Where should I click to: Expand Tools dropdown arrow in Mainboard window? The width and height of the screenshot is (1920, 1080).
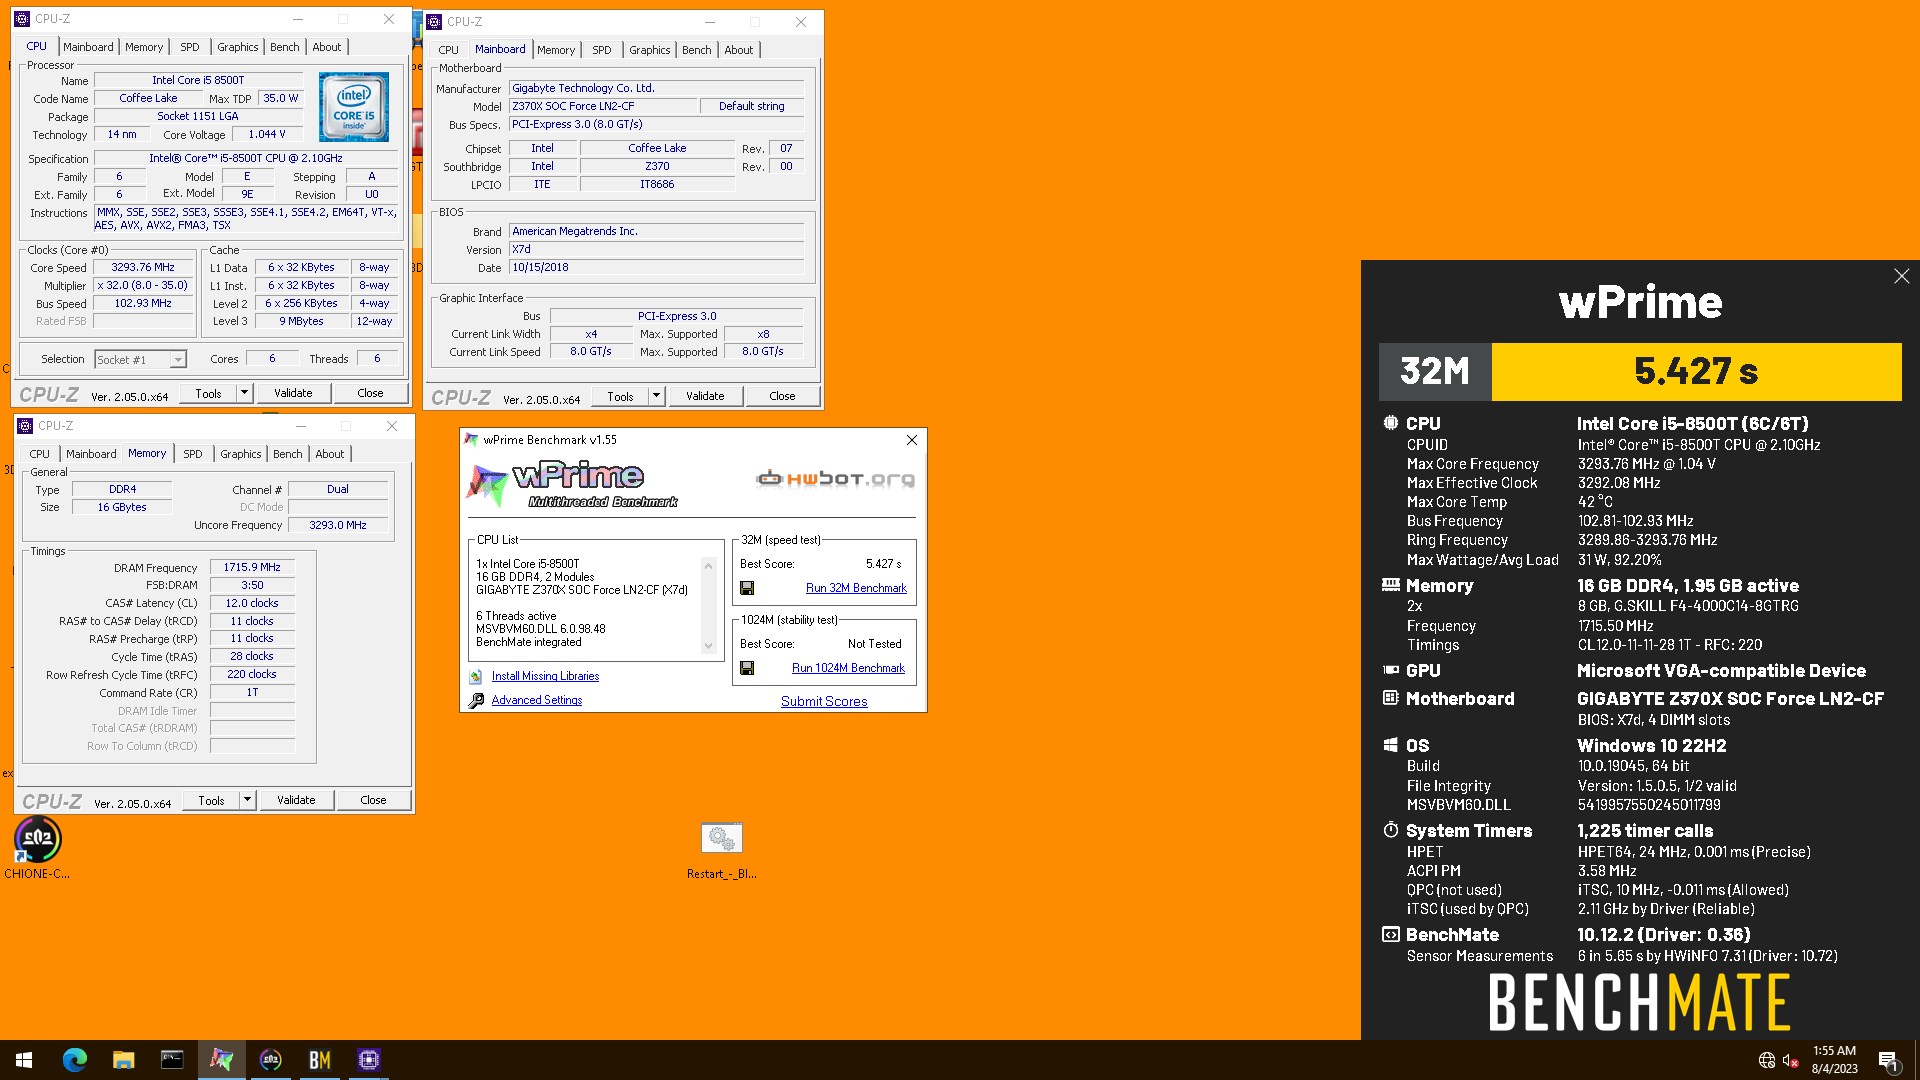[656, 396]
